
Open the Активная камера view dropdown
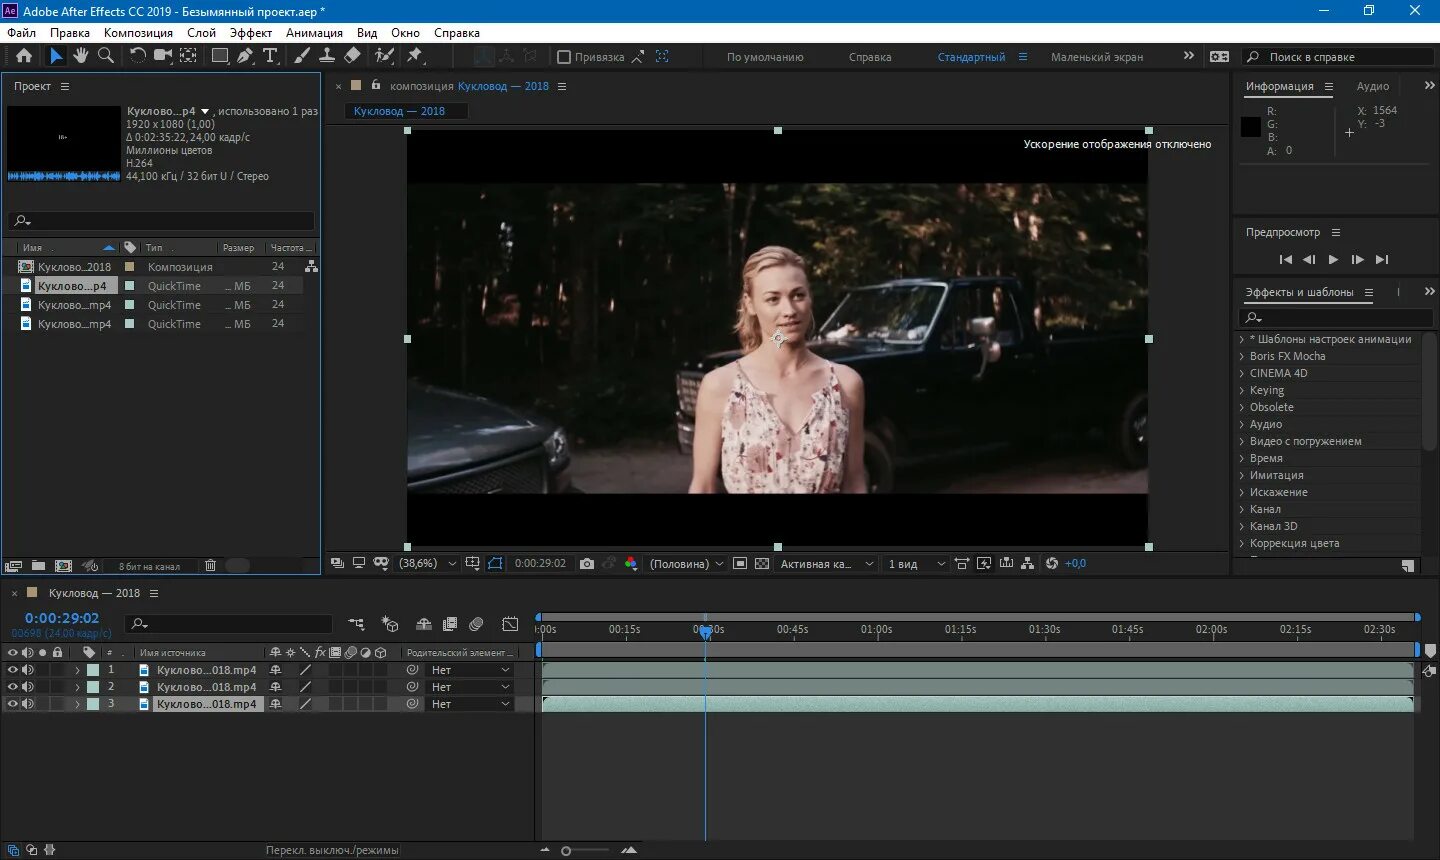click(x=826, y=564)
